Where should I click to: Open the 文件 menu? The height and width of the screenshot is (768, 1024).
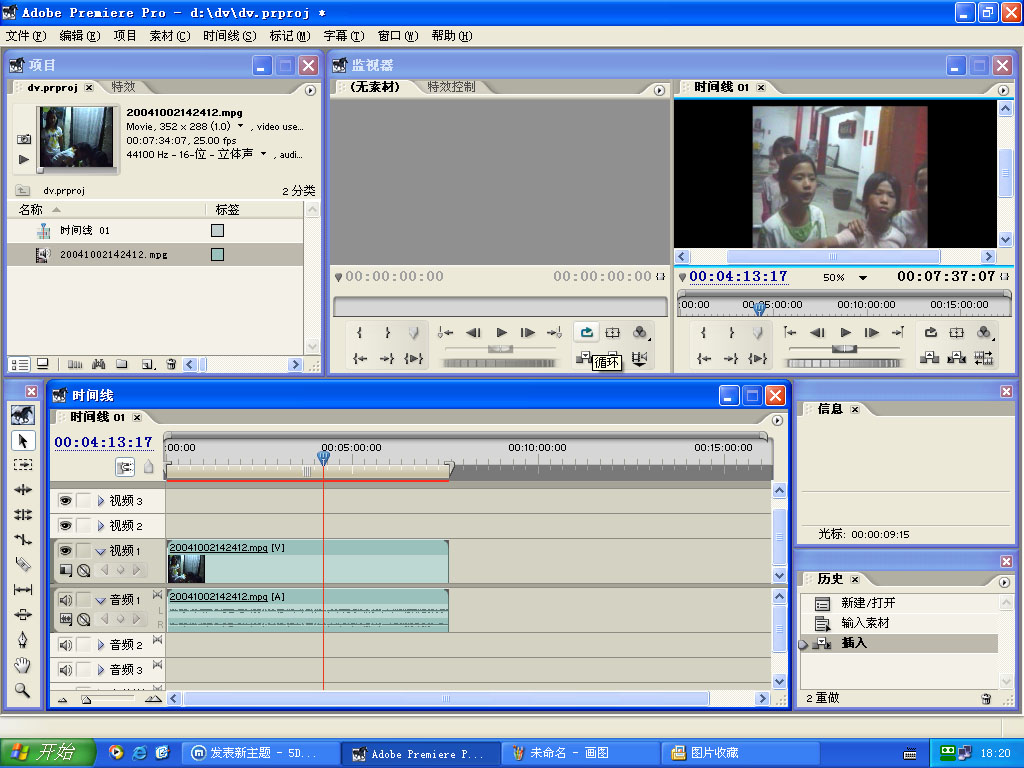pos(26,36)
